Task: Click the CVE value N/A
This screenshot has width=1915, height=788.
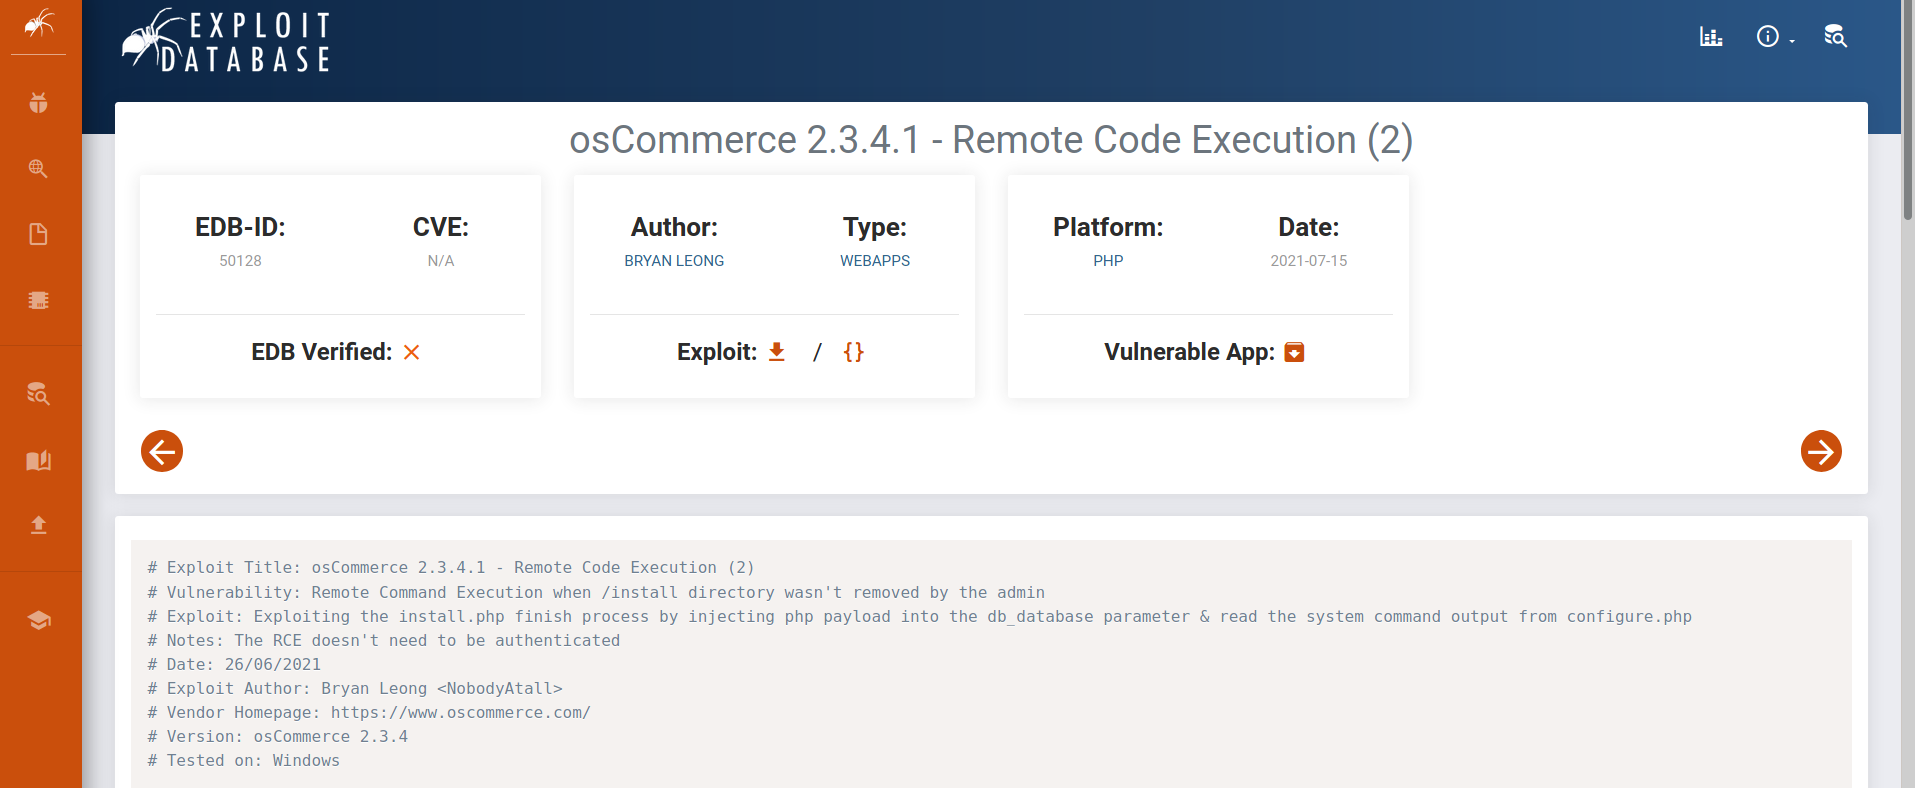Action: [441, 261]
